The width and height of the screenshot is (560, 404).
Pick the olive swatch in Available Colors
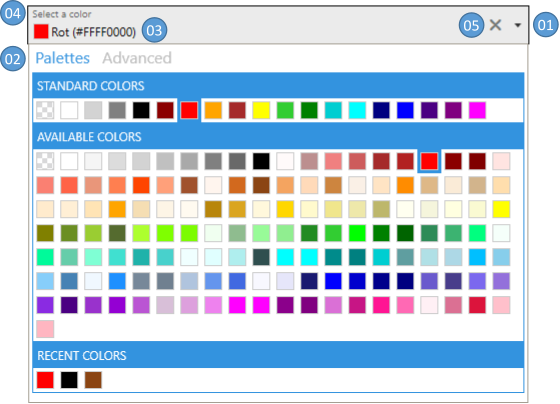45,233
